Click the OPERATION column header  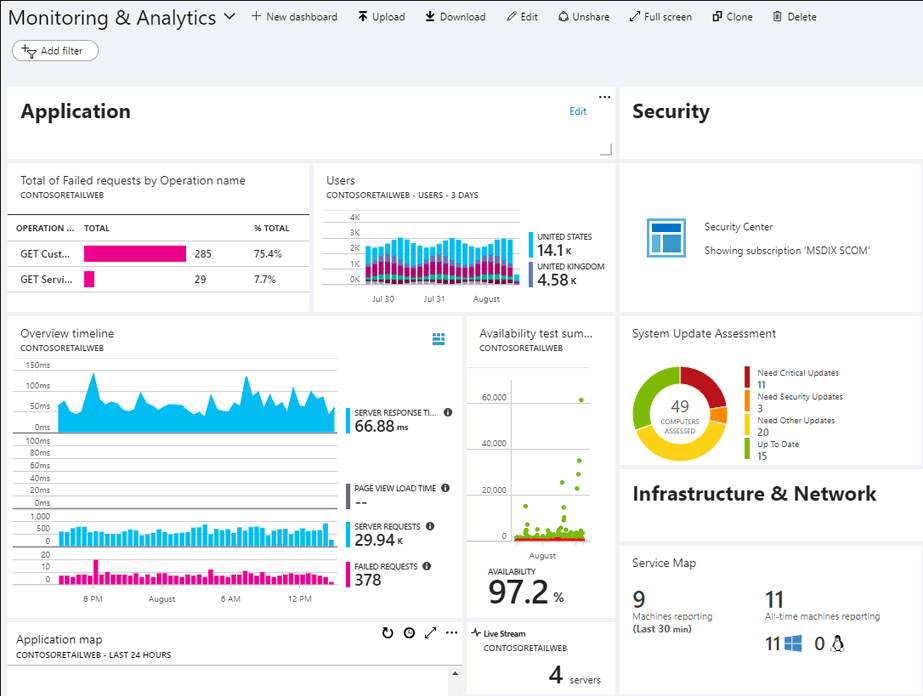45,228
